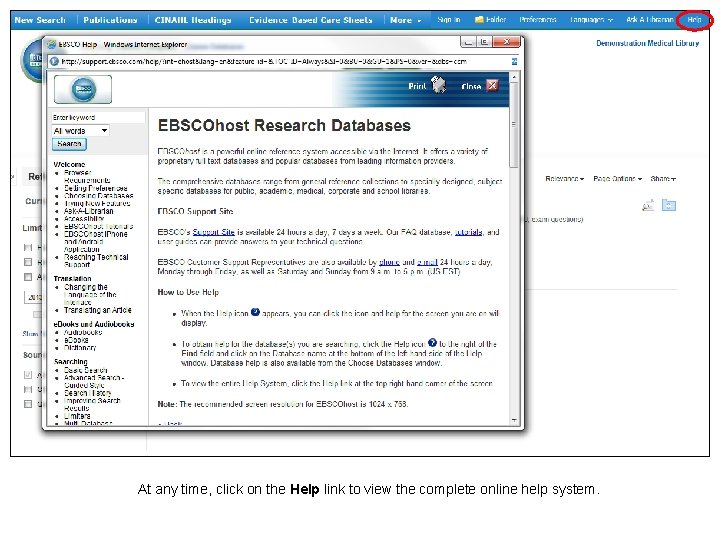Click the help window vertical scrollbar thumb
The image size is (720, 540).
tap(514, 125)
